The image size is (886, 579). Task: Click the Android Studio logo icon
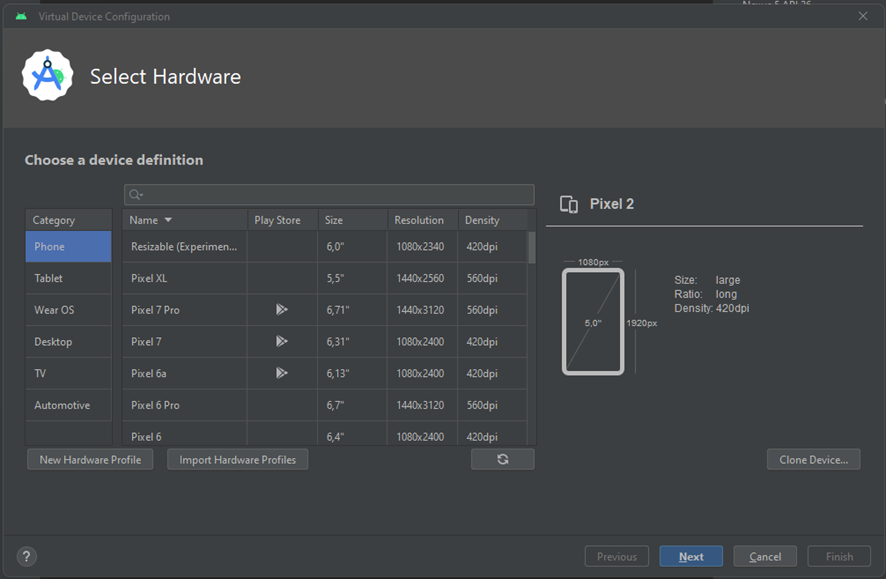tap(47, 76)
